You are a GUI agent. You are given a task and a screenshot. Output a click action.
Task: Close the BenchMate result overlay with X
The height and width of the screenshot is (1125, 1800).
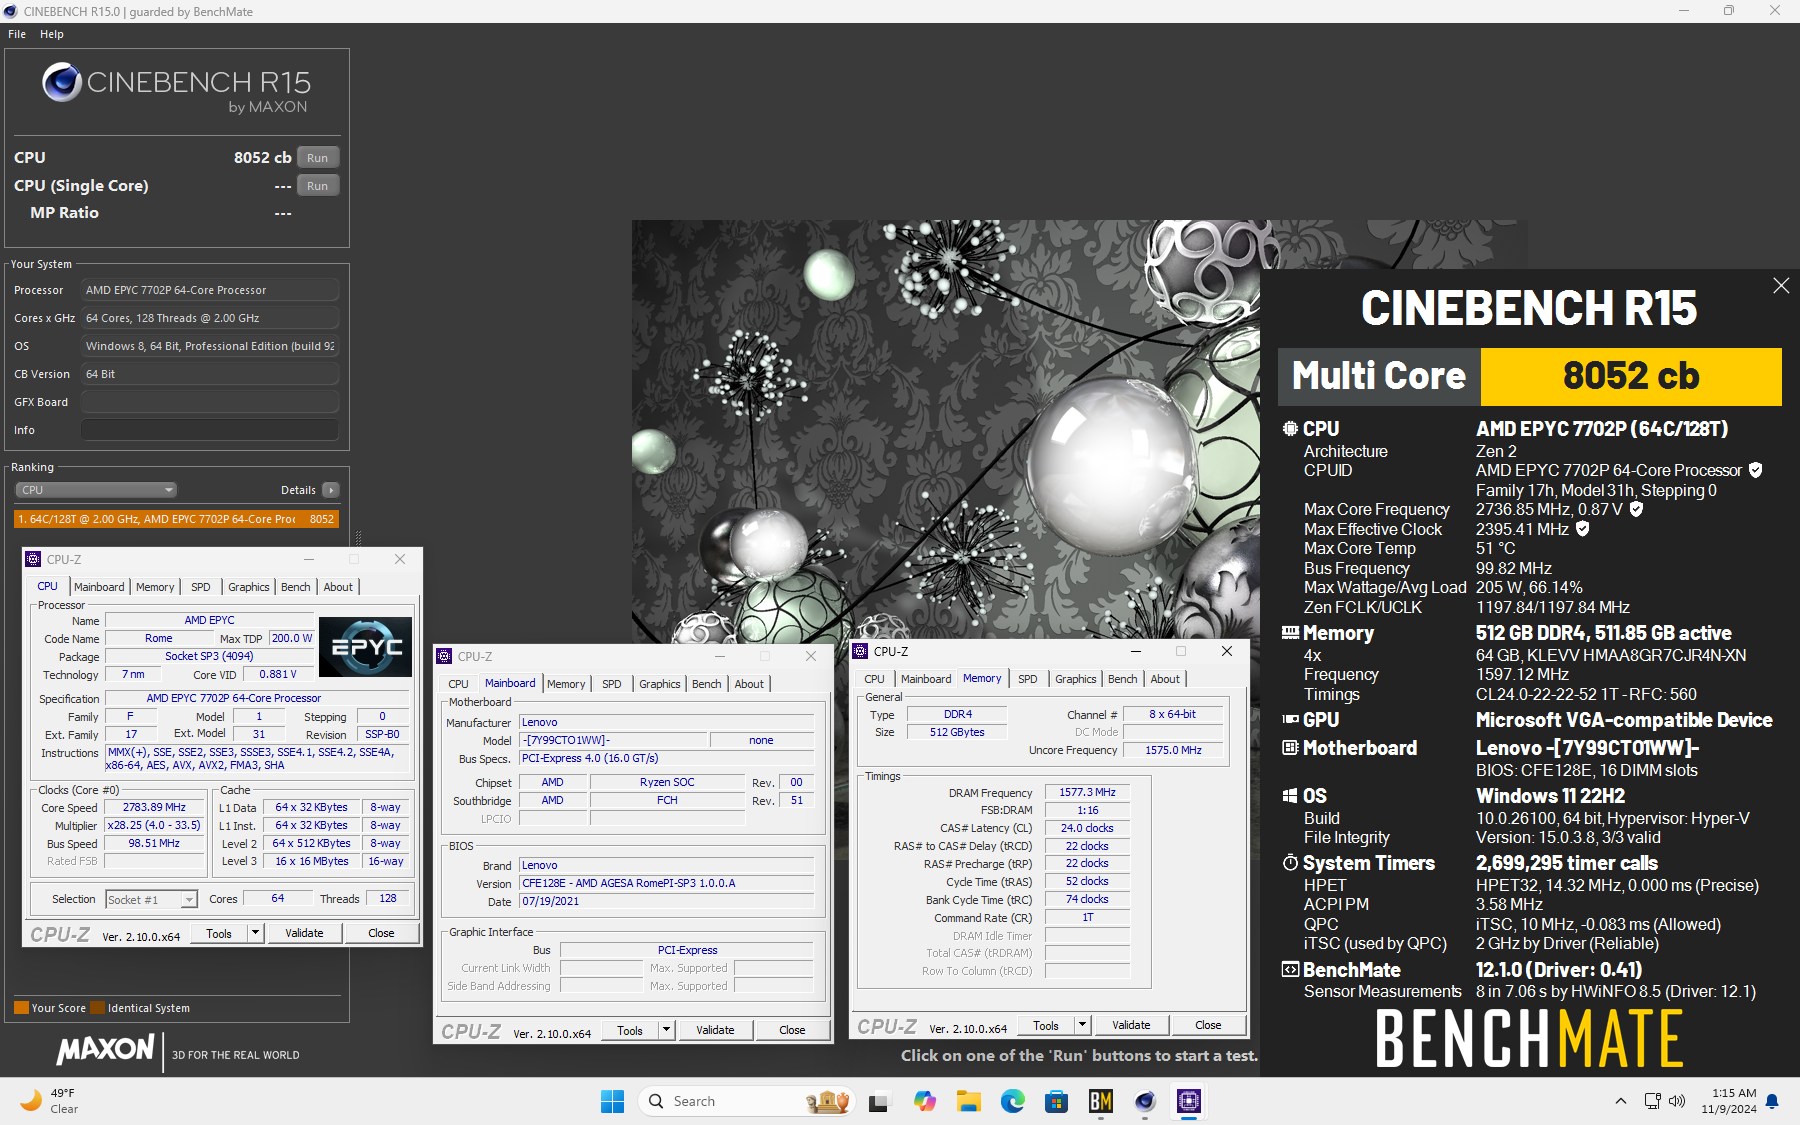(x=1781, y=286)
